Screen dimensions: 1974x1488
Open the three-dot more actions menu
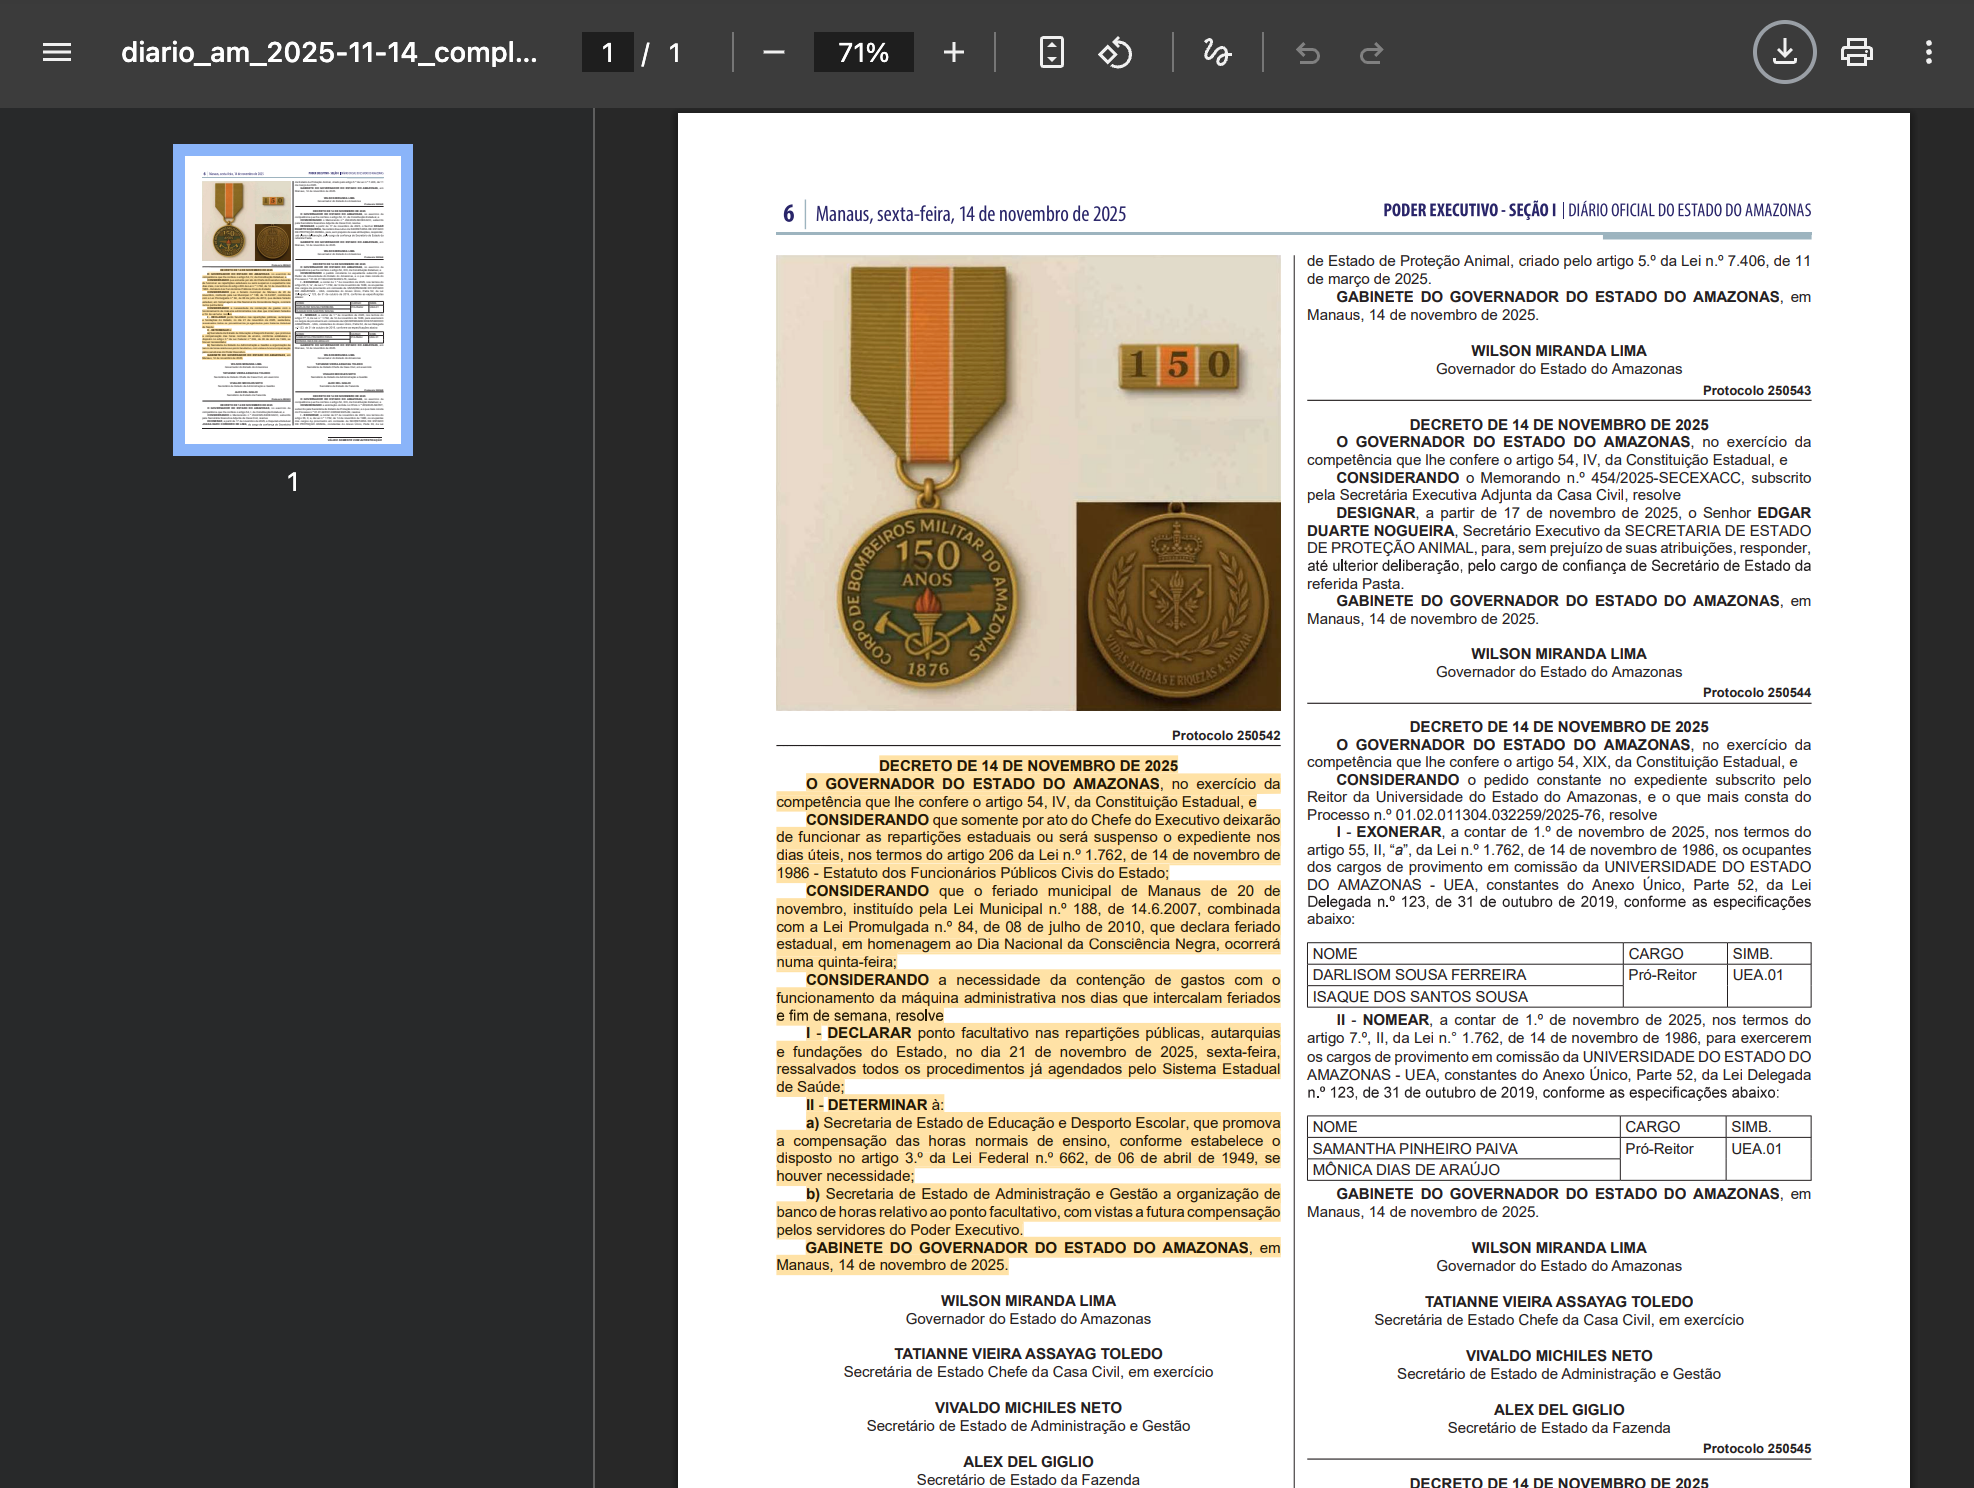[1928, 52]
